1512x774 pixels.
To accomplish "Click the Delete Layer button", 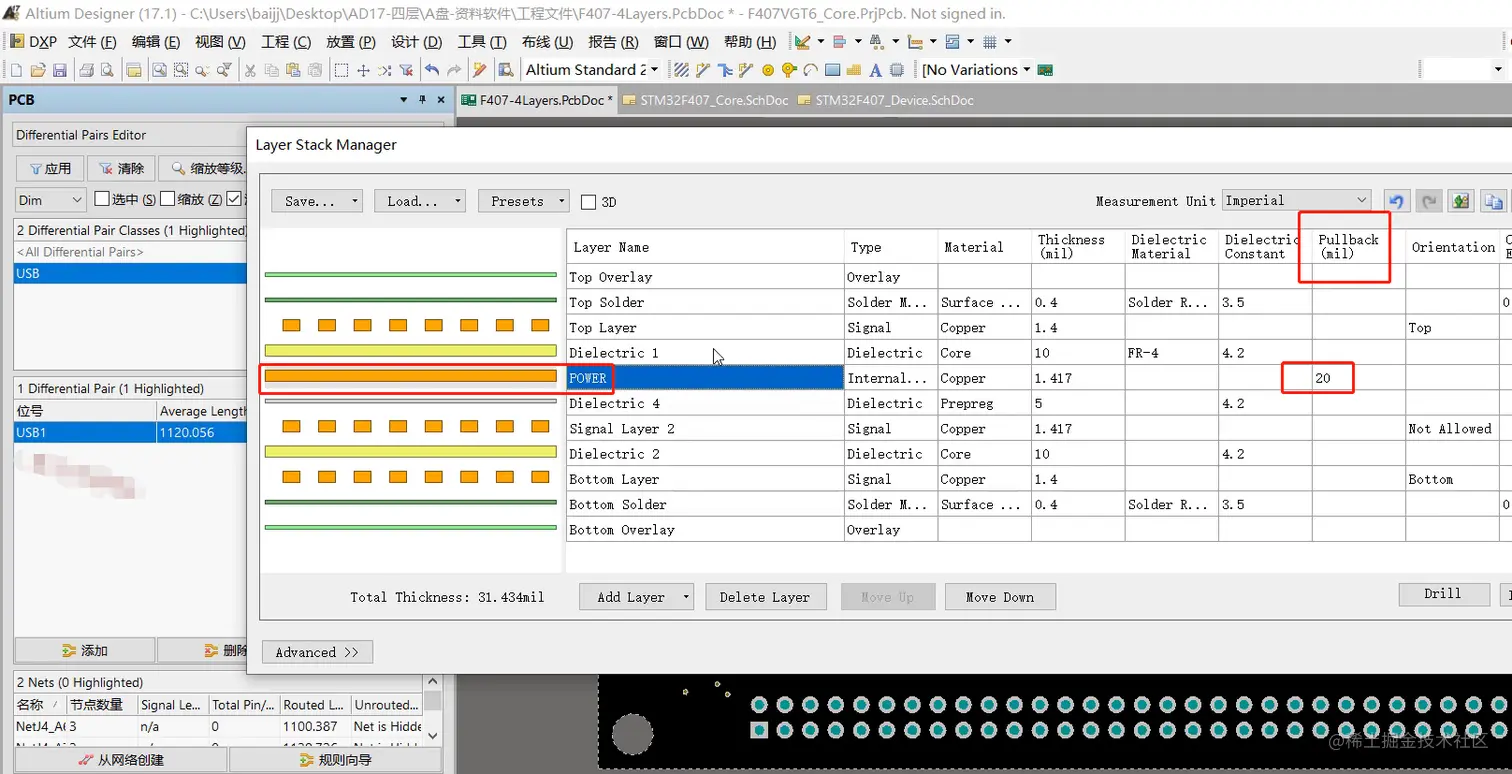I will click(765, 597).
